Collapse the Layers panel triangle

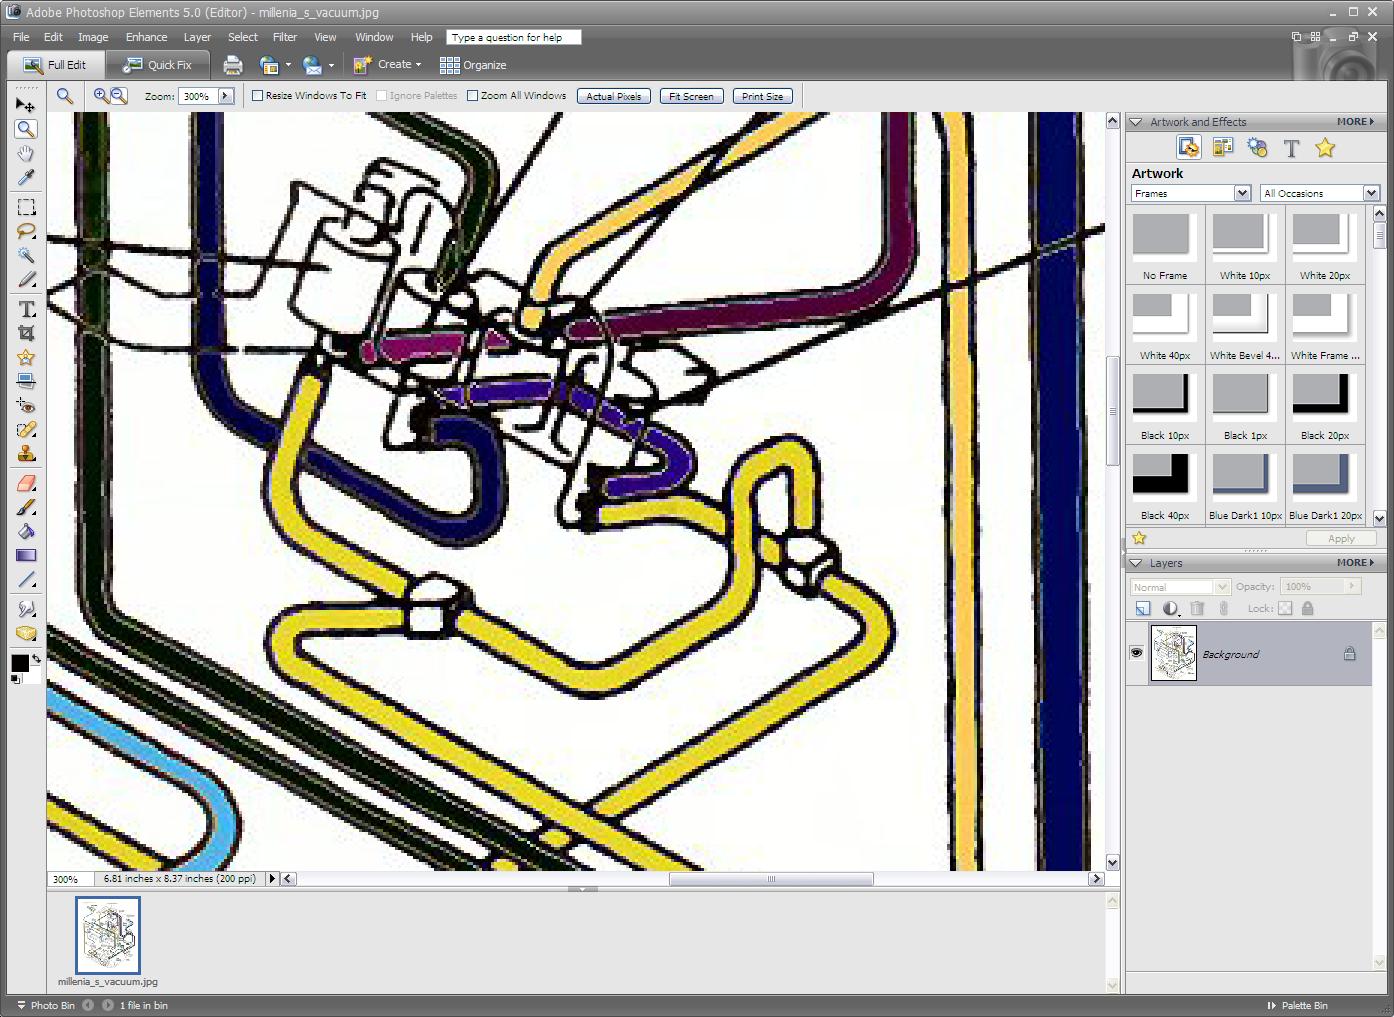tap(1135, 563)
